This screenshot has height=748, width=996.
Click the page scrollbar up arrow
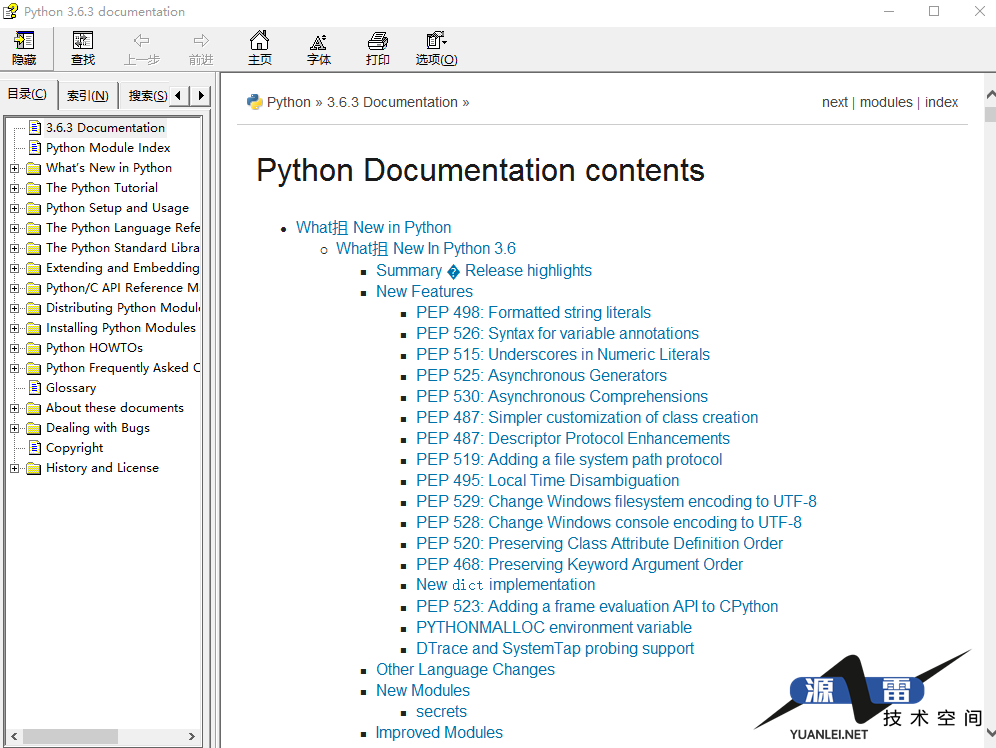coord(990,94)
